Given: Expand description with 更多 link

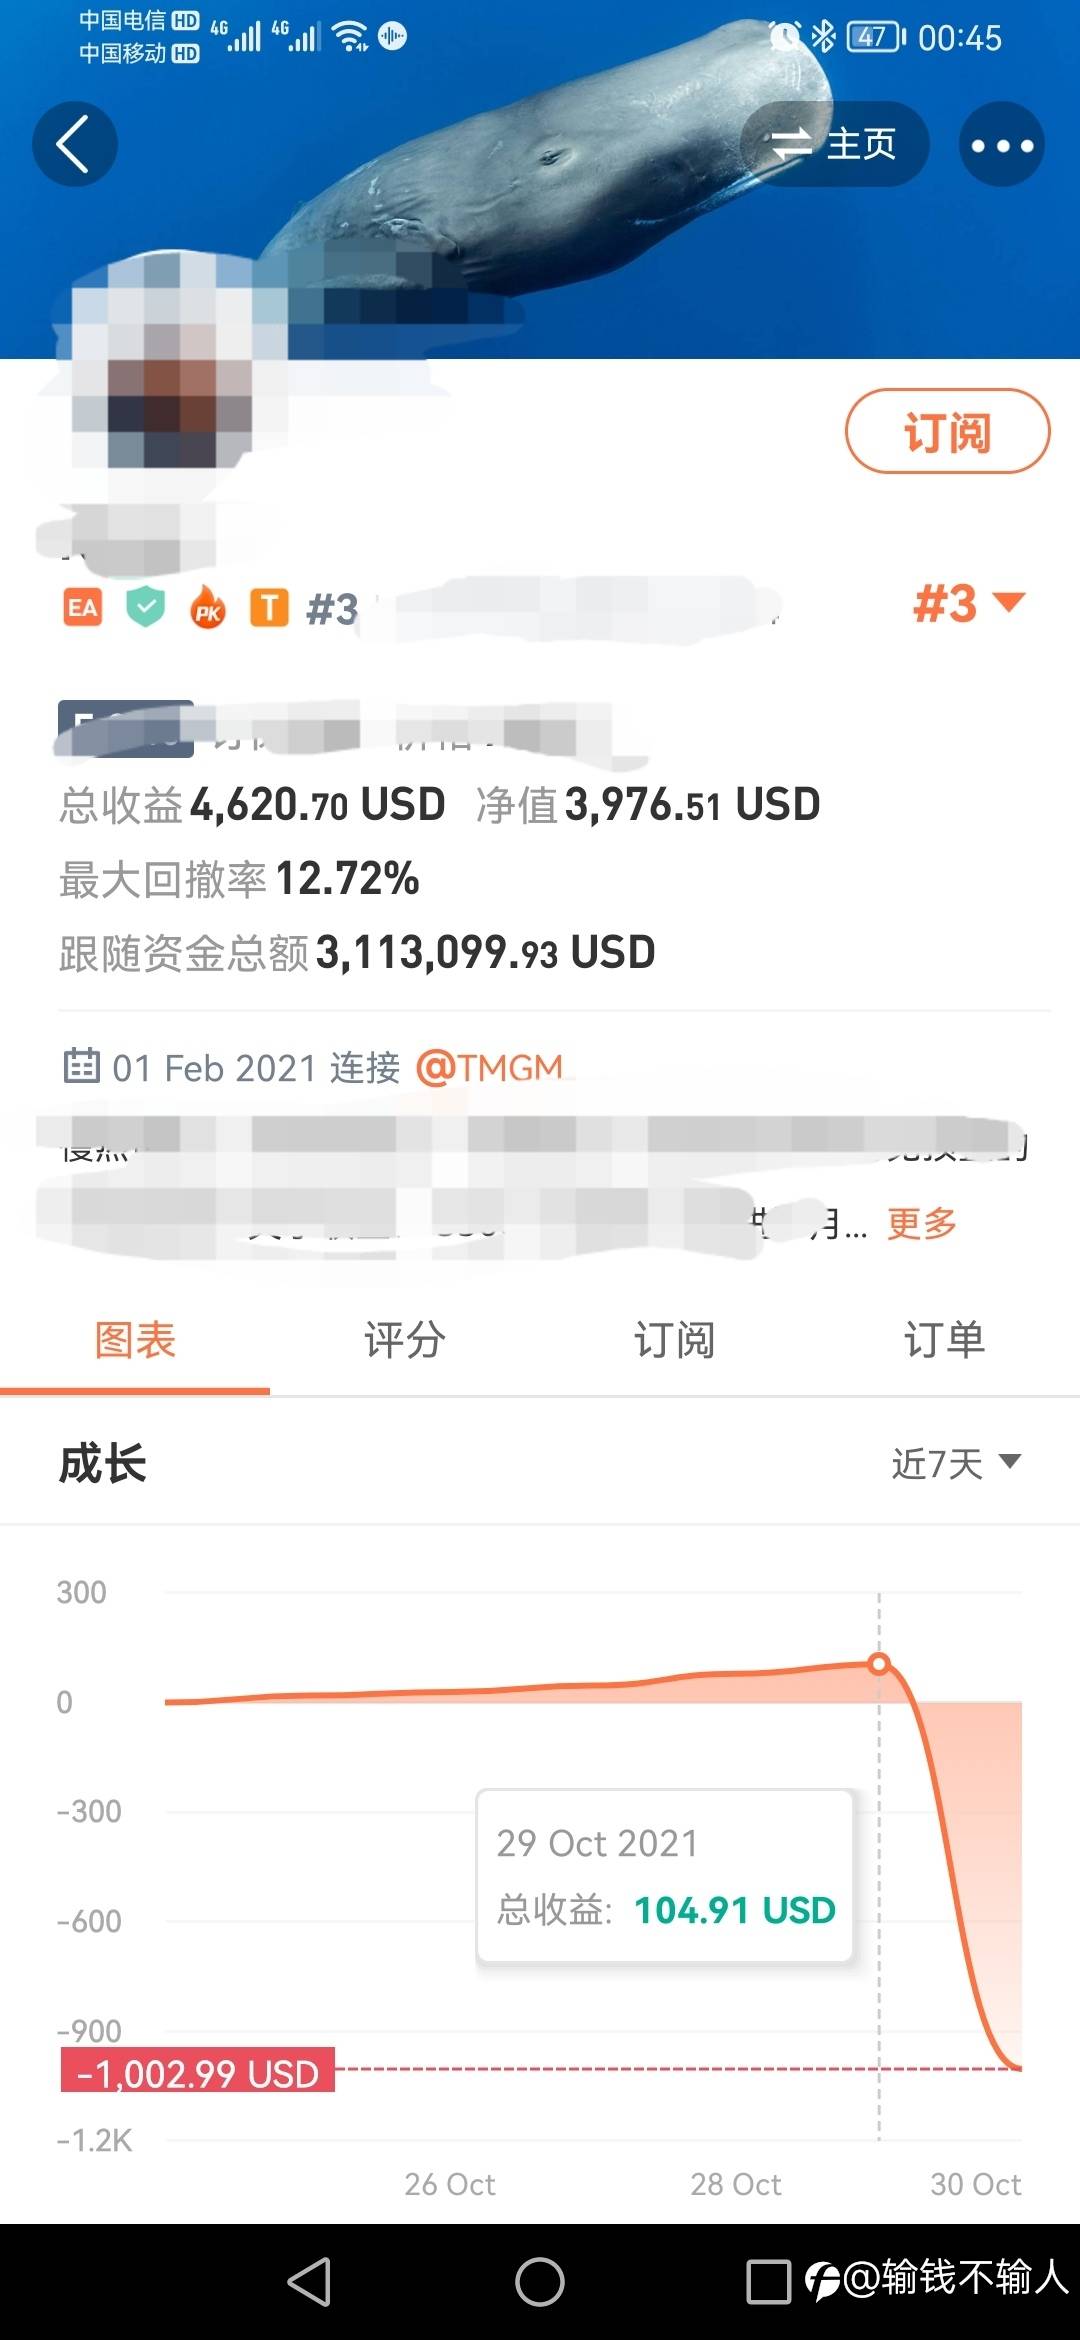Looking at the screenshot, I should (x=922, y=1223).
